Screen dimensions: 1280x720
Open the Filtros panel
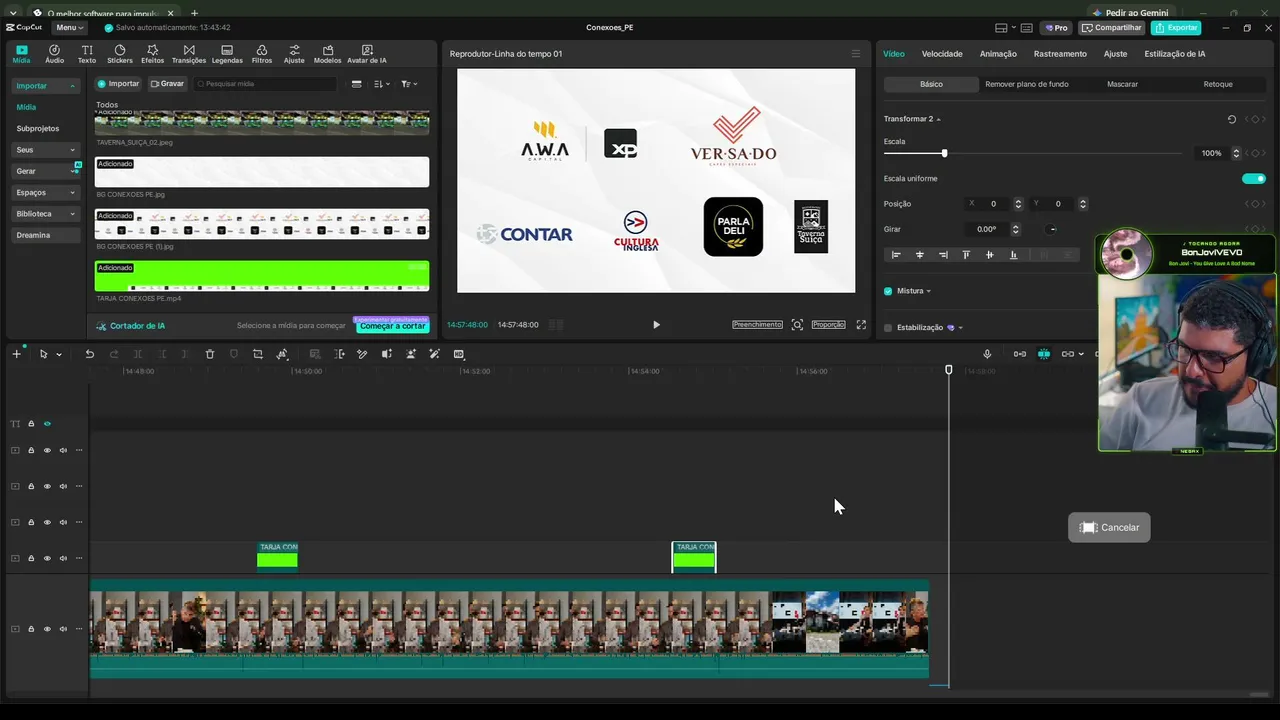click(x=262, y=54)
